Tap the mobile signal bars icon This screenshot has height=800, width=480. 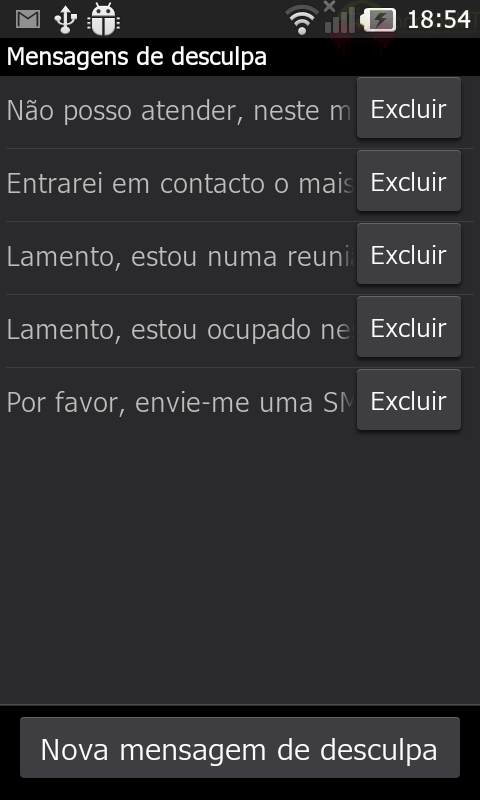pyautogui.click(x=338, y=19)
